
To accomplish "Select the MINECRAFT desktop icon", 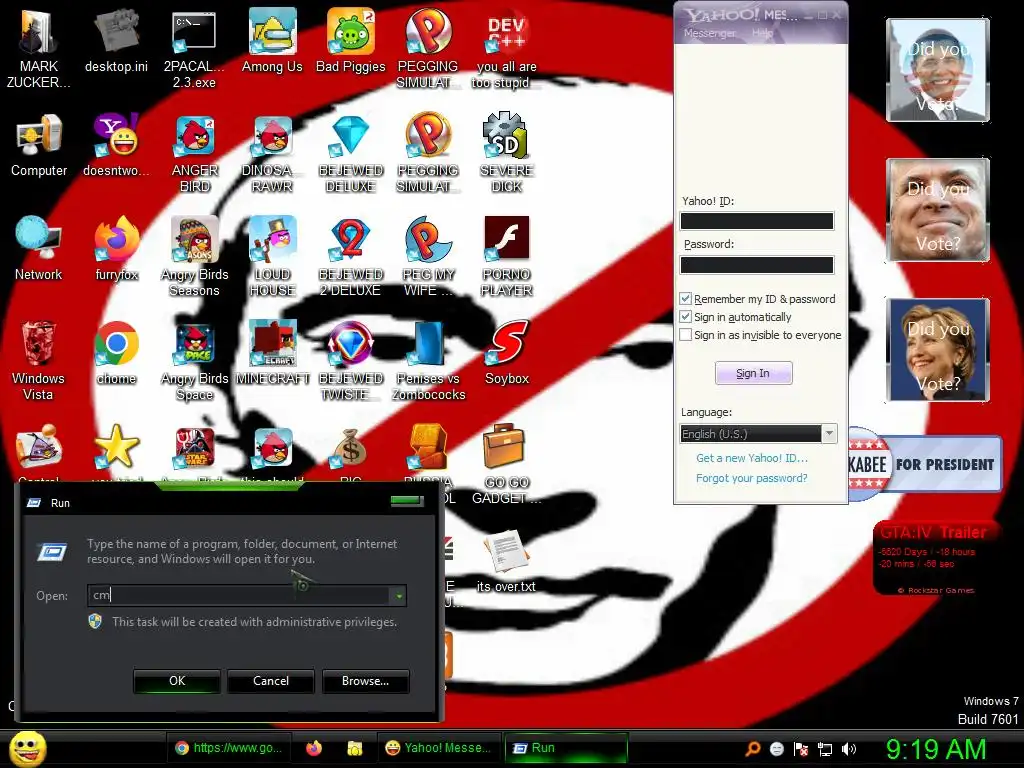I will (x=272, y=353).
